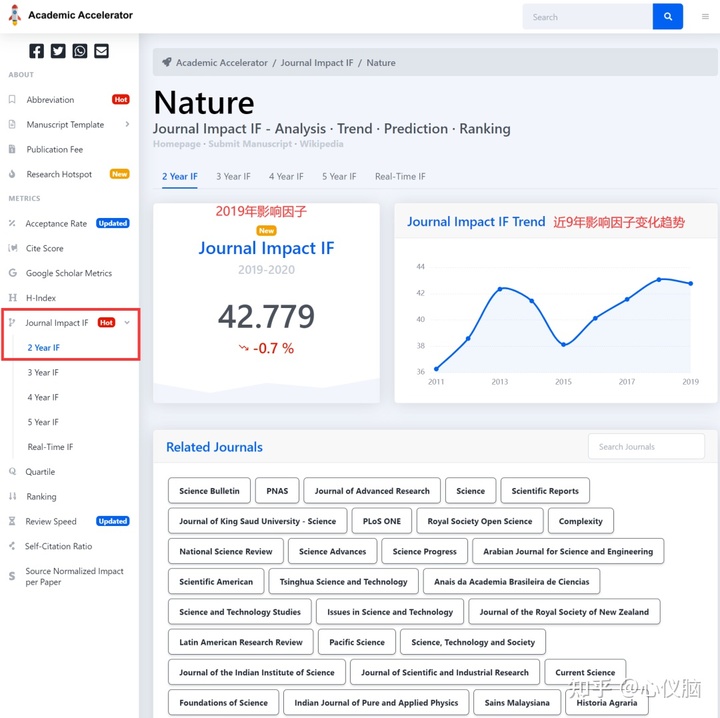
Task: Share via the WhatsApp icon
Action: pyautogui.click(x=79, y=51)
